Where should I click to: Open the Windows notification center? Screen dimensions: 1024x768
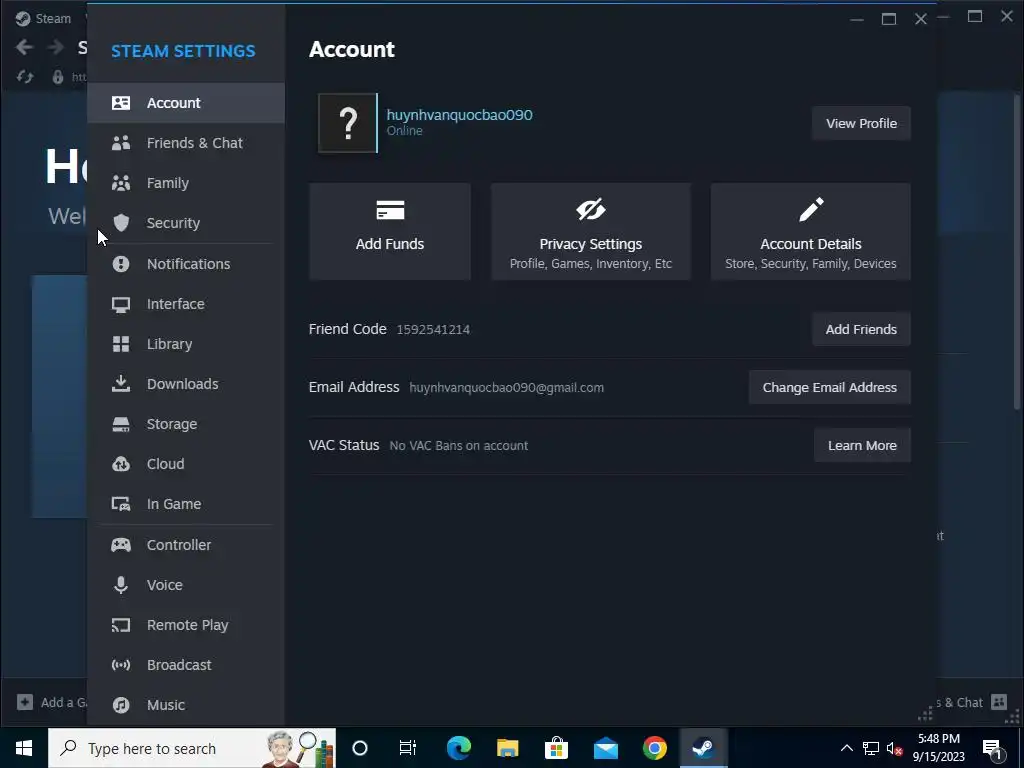(992, 748)
